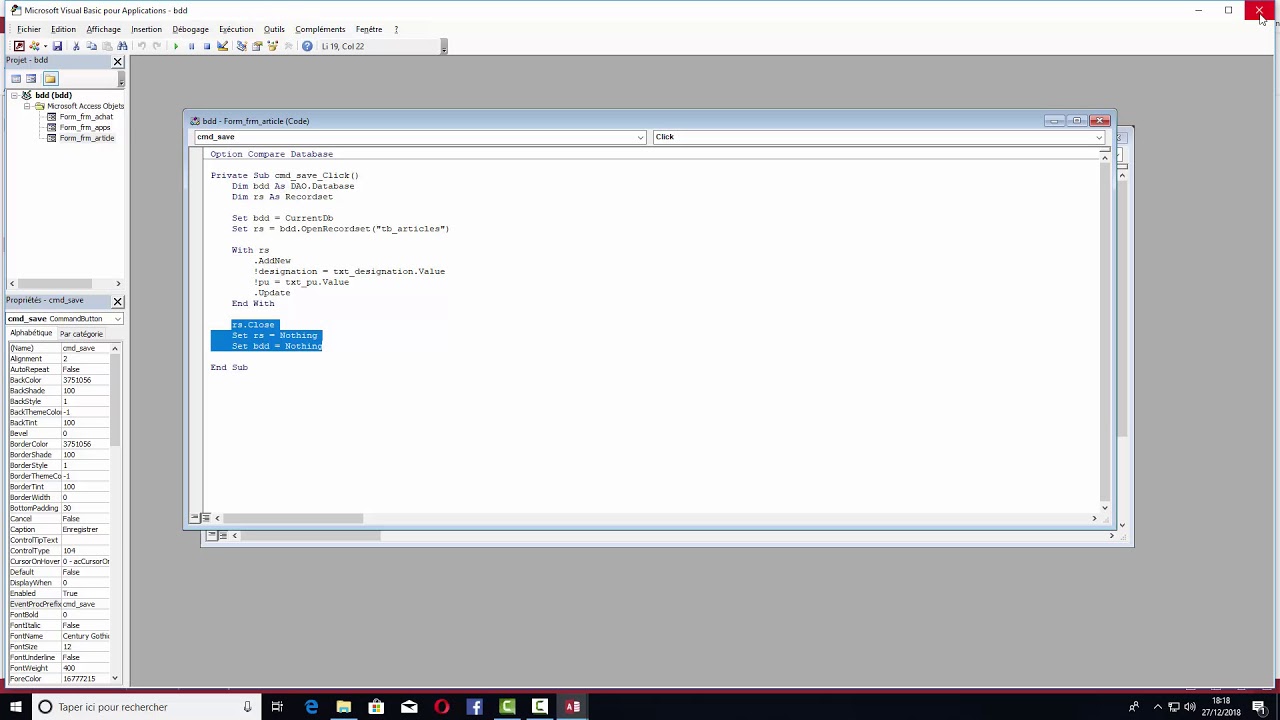1280x720 pixels.
Task: Close the Projet - bdd panel
Action: click(117, 61)
